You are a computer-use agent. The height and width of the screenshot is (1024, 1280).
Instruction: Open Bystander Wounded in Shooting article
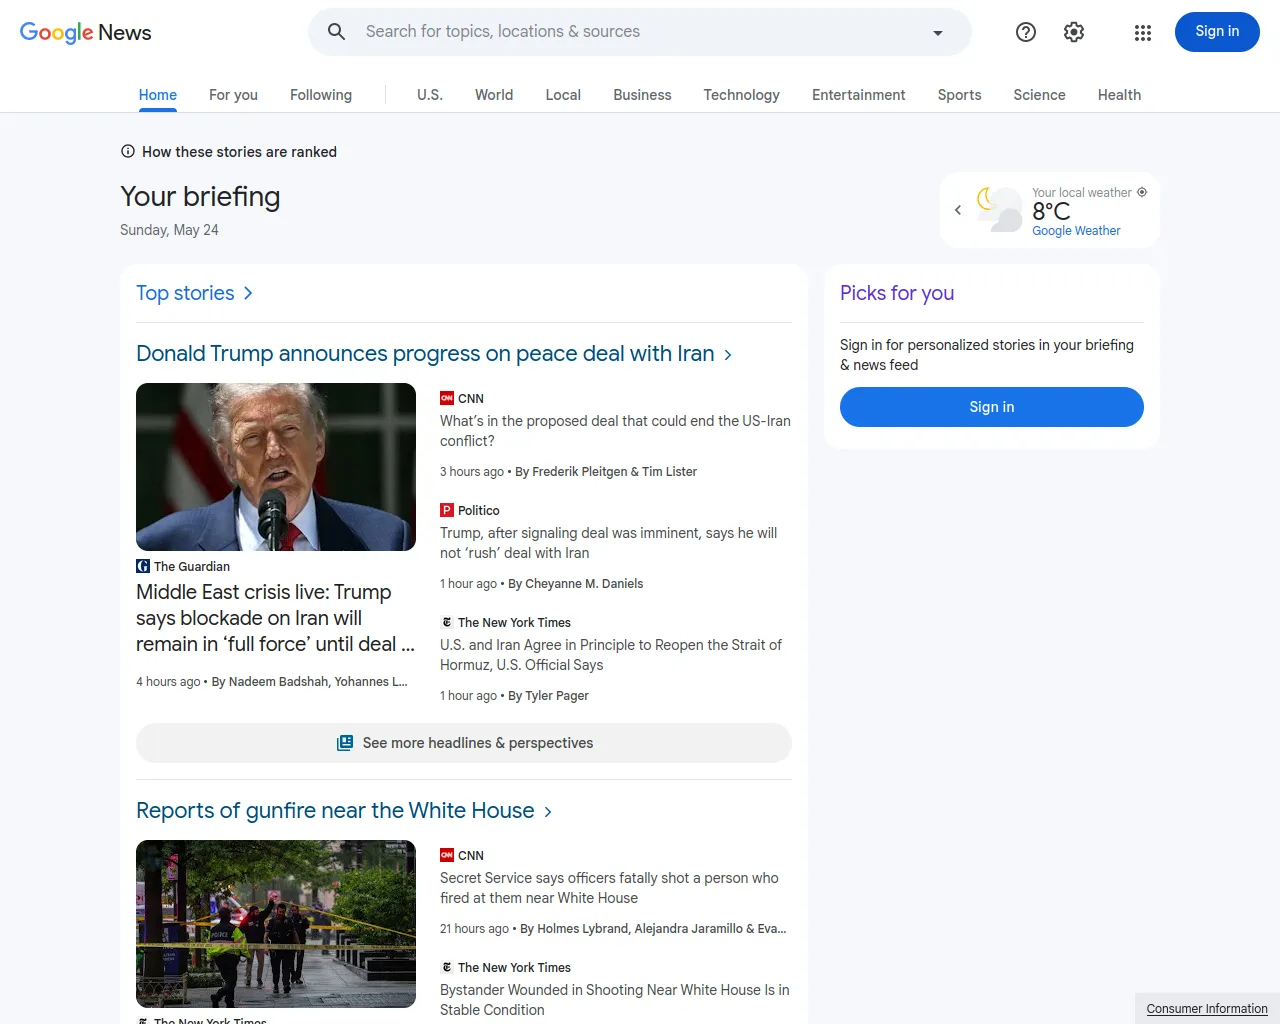pos(615,1000)
